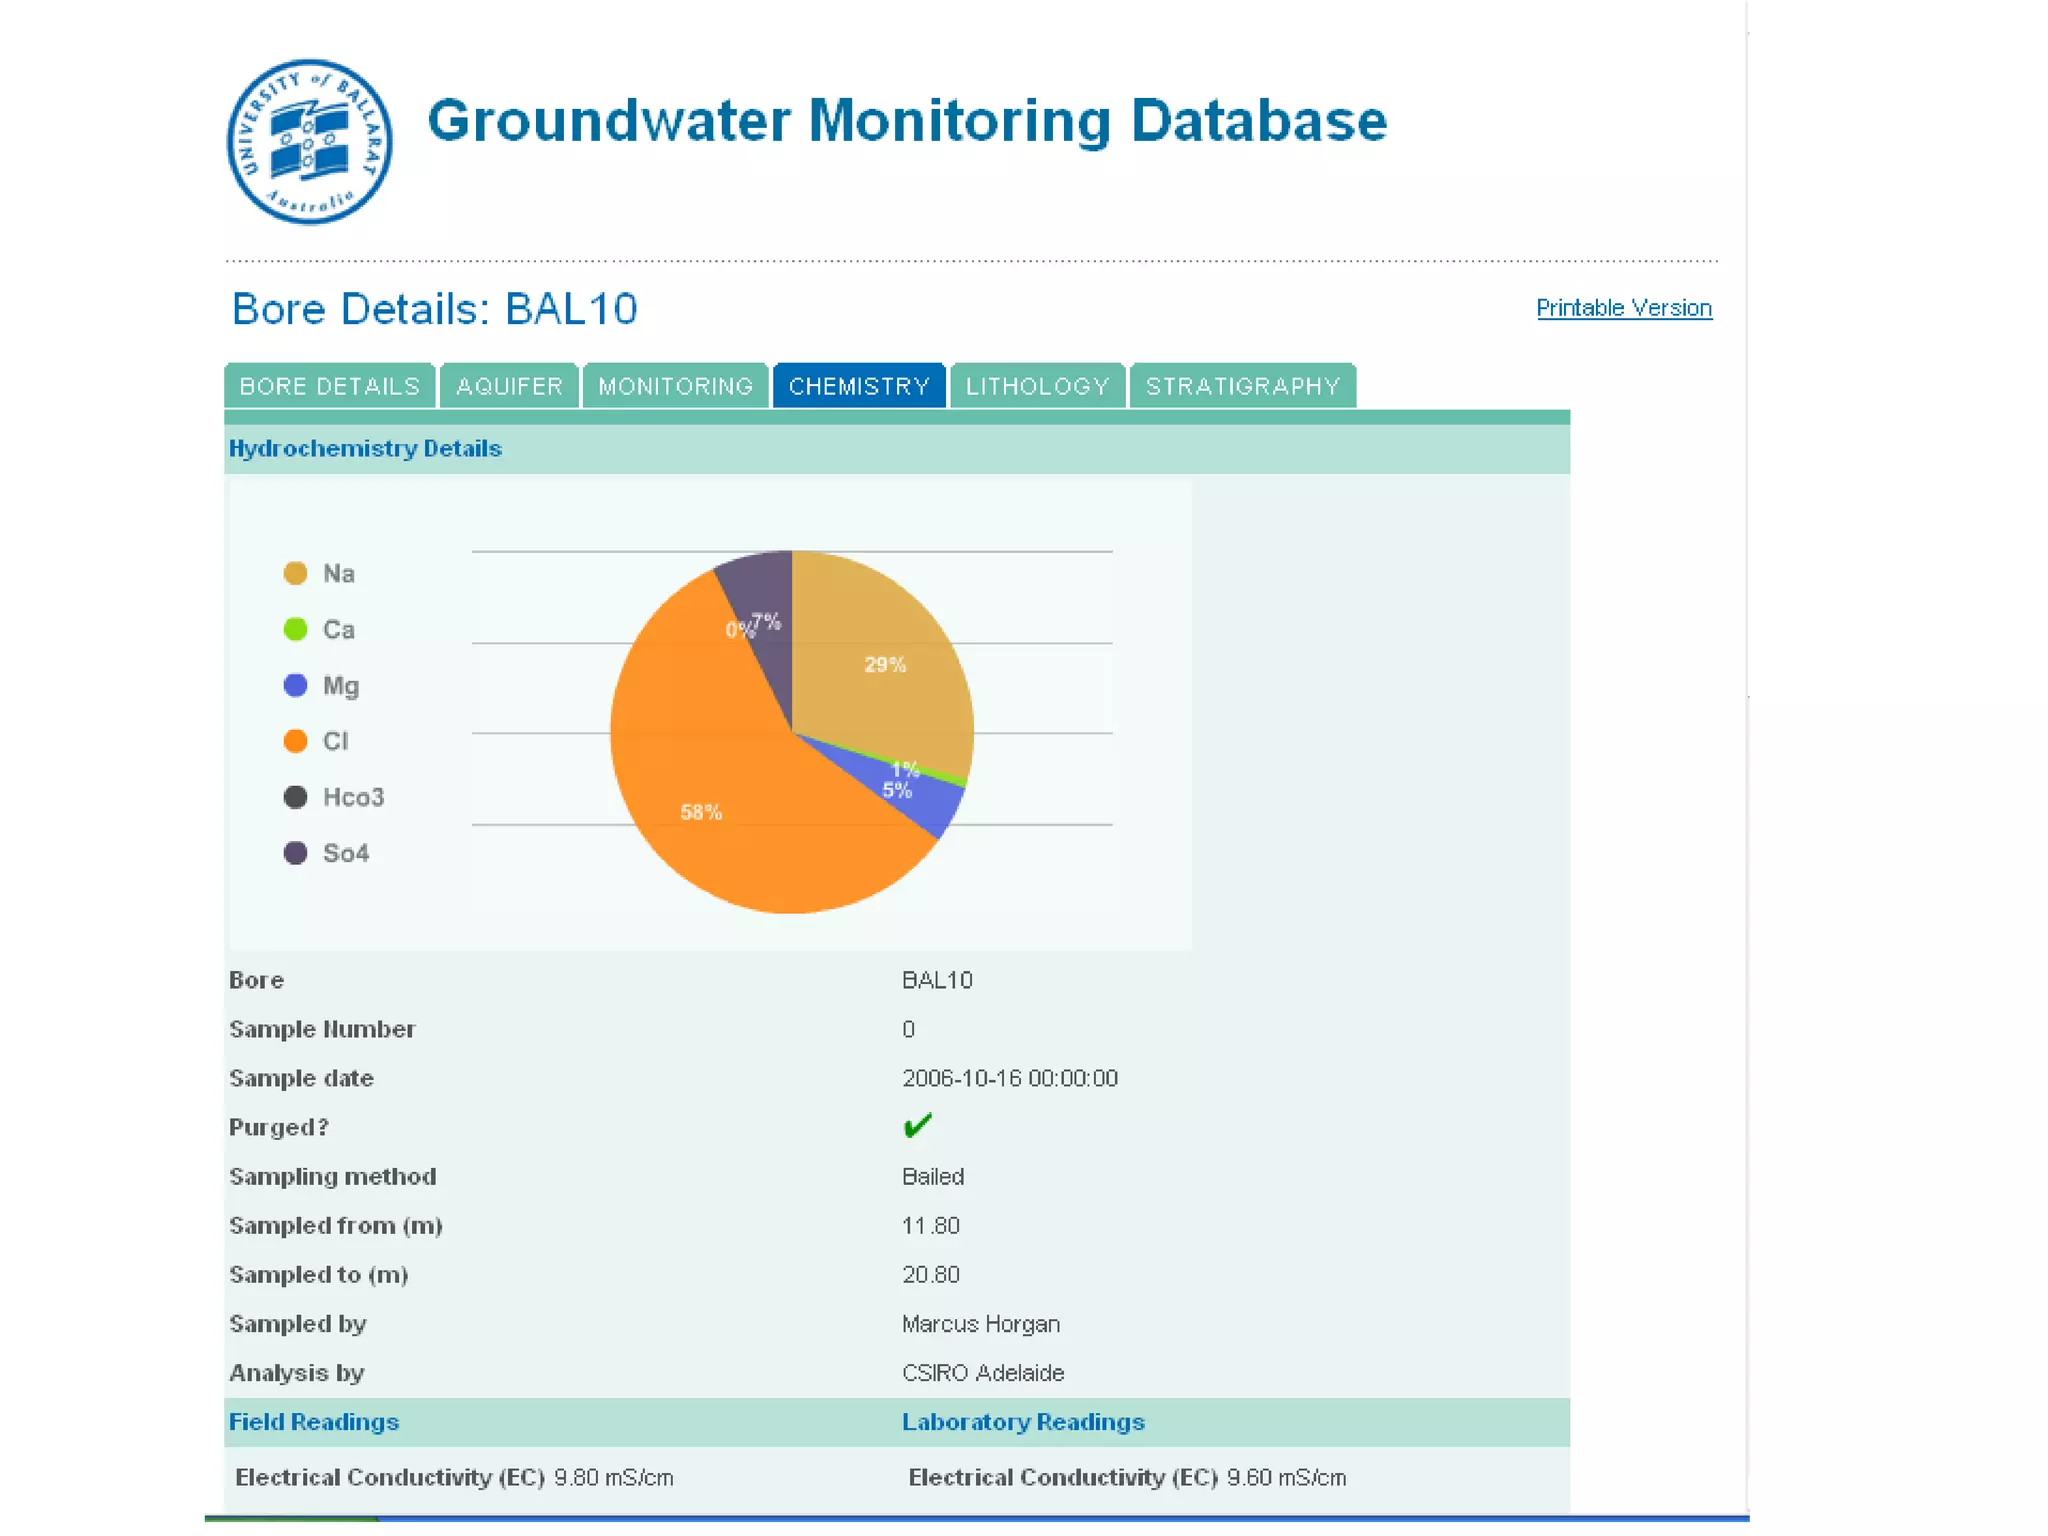The height and width of the screenshot is (1536, 2048).
Task: Open the Monitoring tab
Action: 675,386
